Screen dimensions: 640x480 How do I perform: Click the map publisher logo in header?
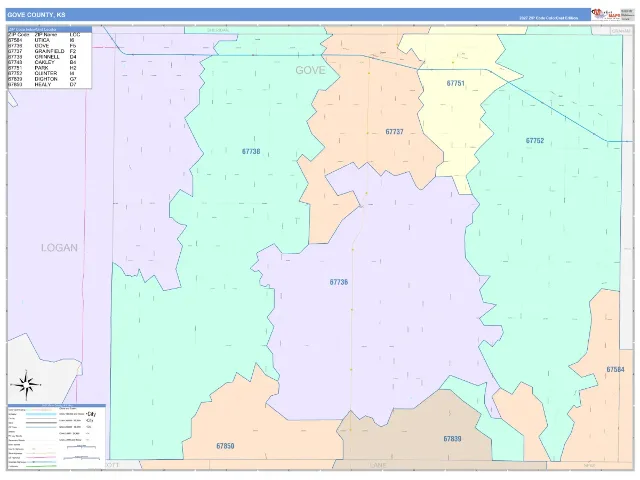pos(606,15)
